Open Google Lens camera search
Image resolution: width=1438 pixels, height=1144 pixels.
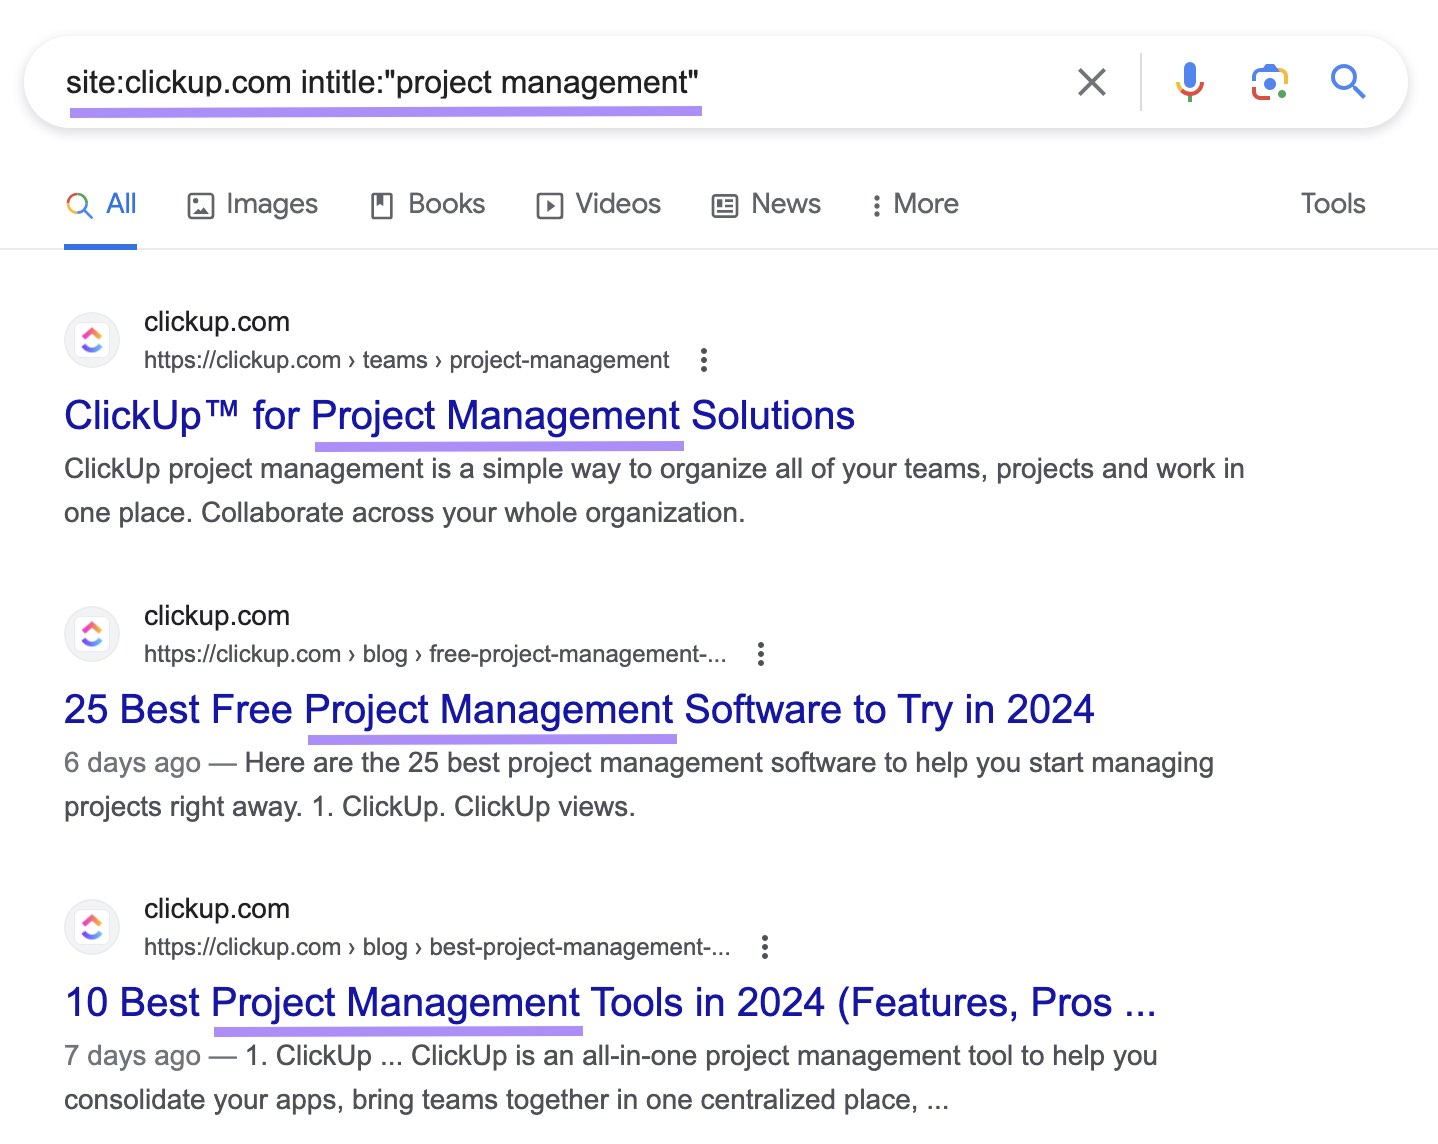(1268, 82)
